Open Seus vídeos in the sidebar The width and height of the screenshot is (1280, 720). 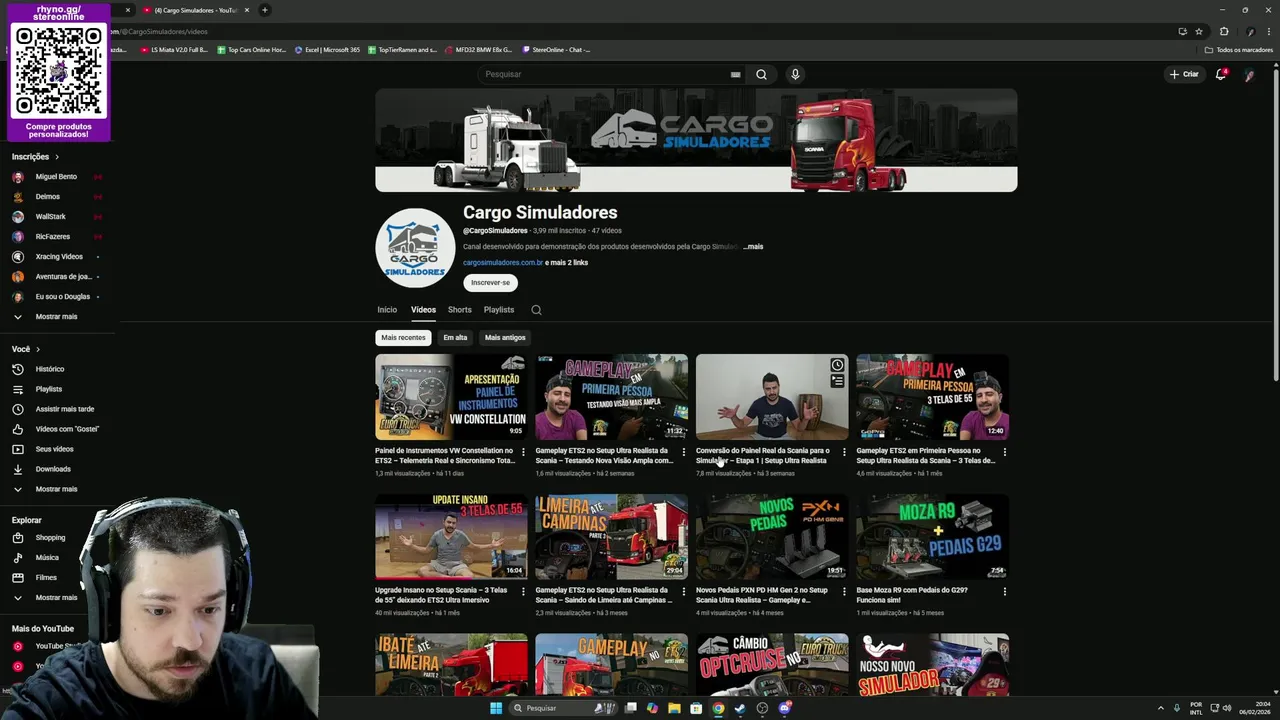[55, 449]
